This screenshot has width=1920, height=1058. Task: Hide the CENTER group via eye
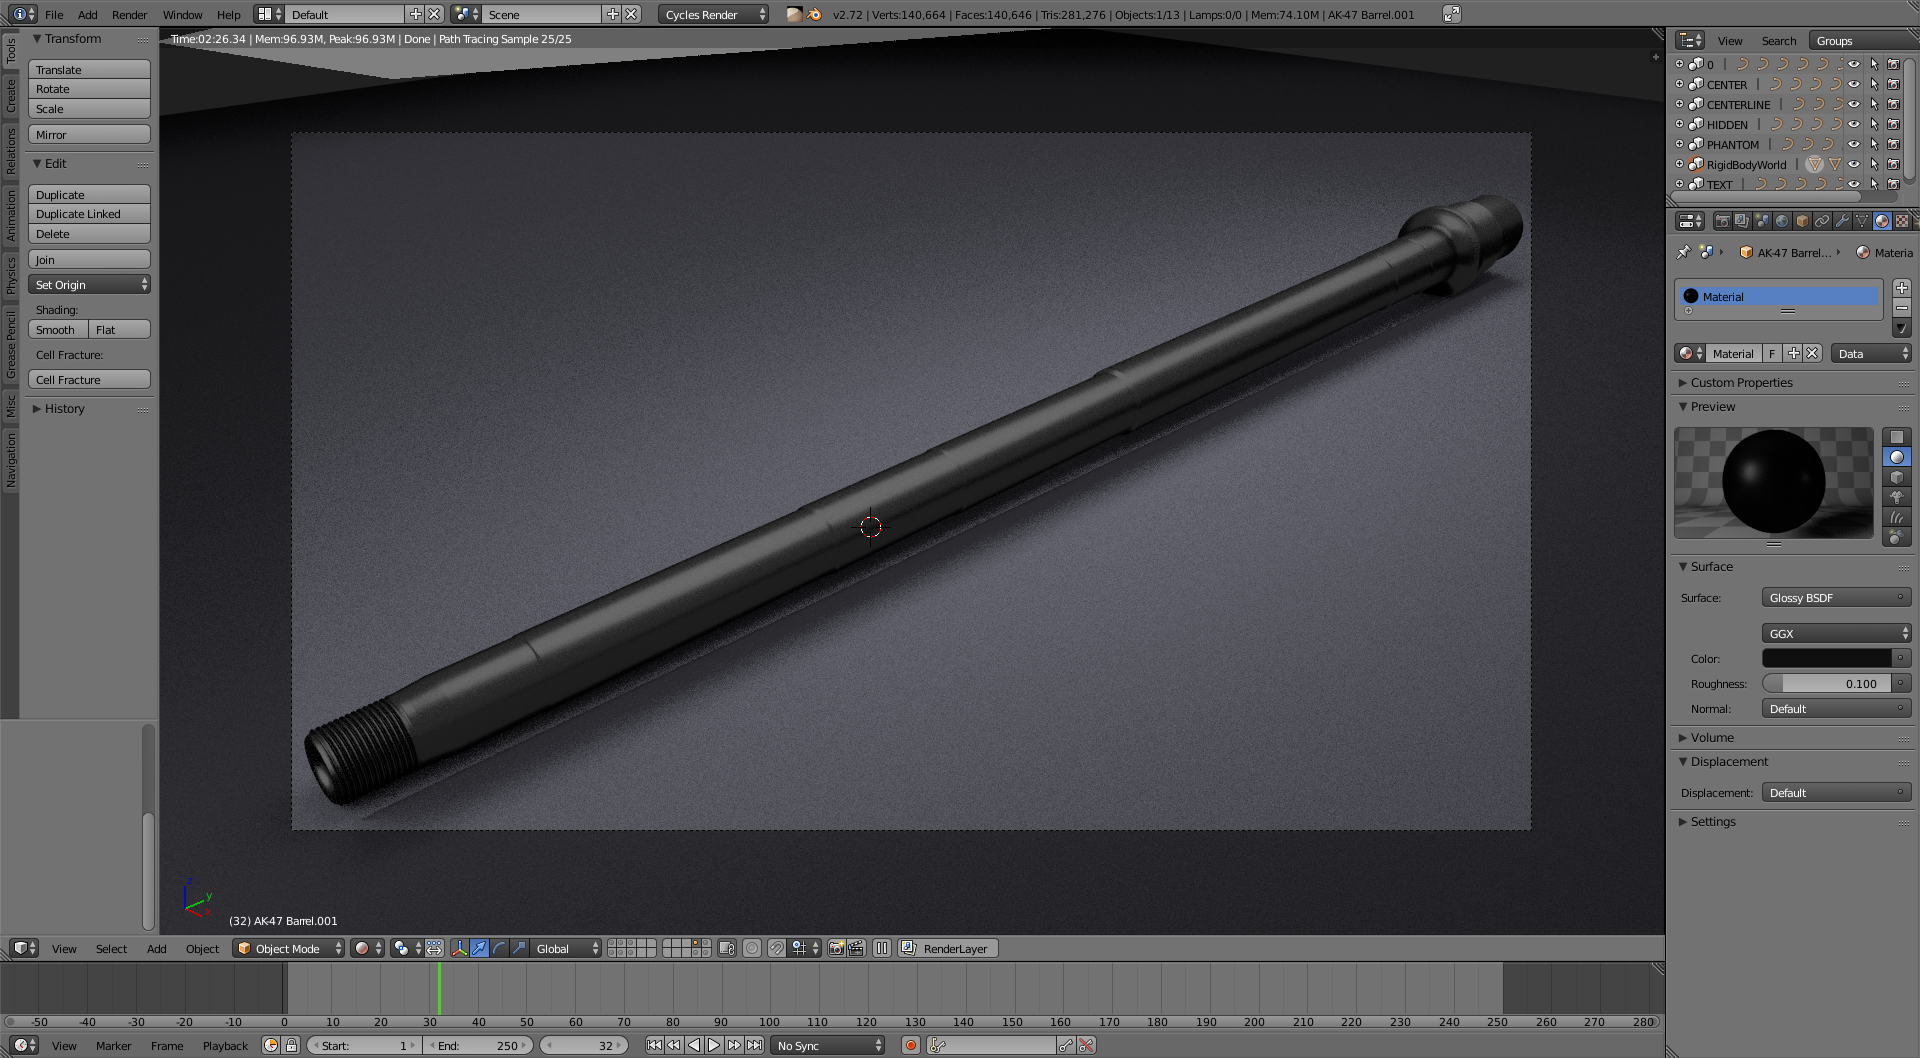(x=1854, y=84)
